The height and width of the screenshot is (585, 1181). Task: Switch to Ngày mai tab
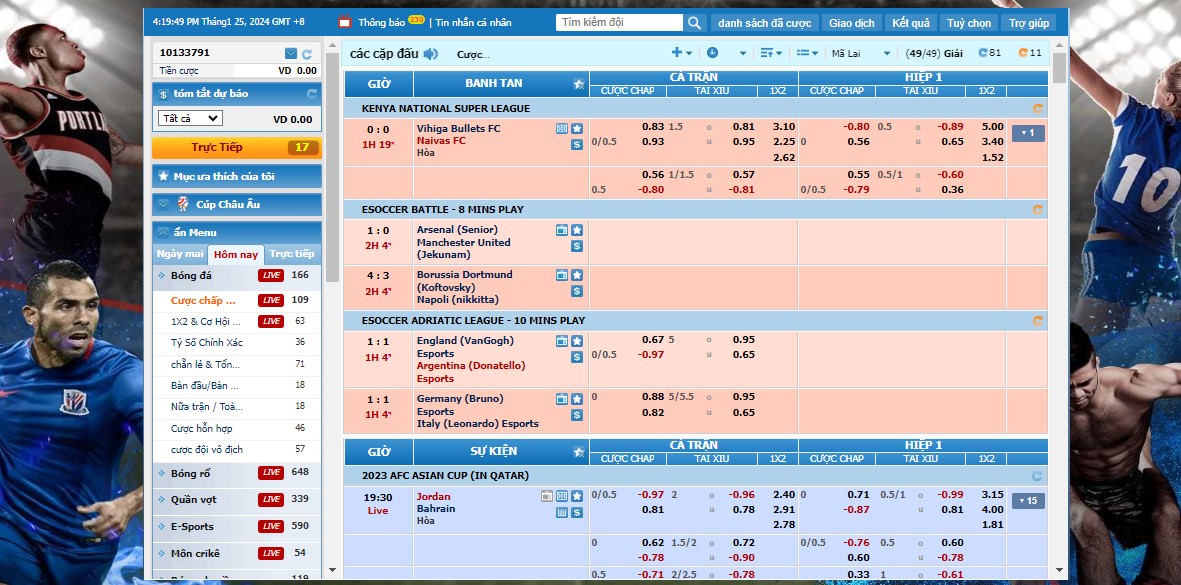pyautogui.click(x=180, y=254)
